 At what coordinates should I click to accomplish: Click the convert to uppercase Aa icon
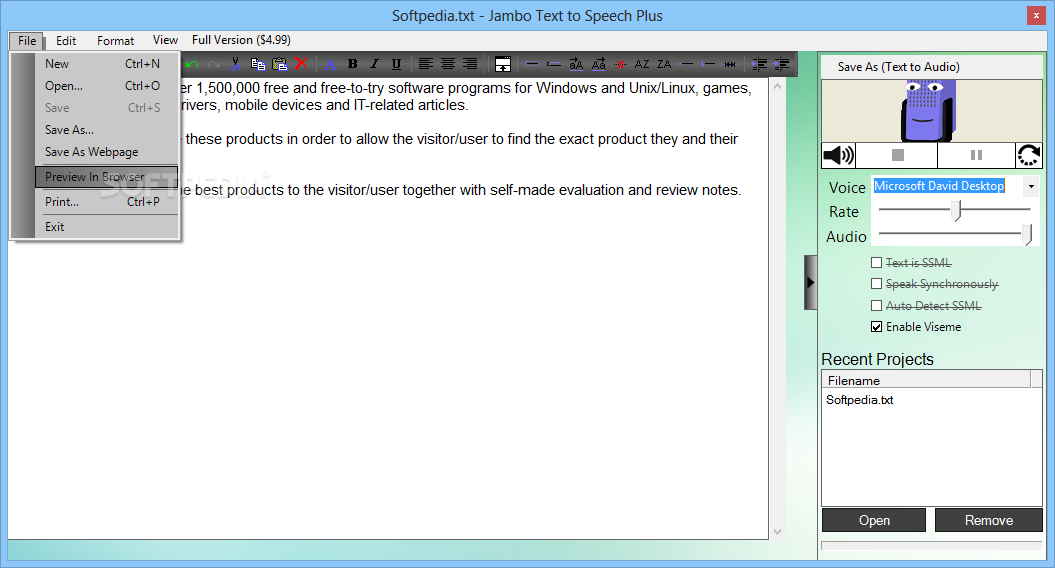(598, 65)
